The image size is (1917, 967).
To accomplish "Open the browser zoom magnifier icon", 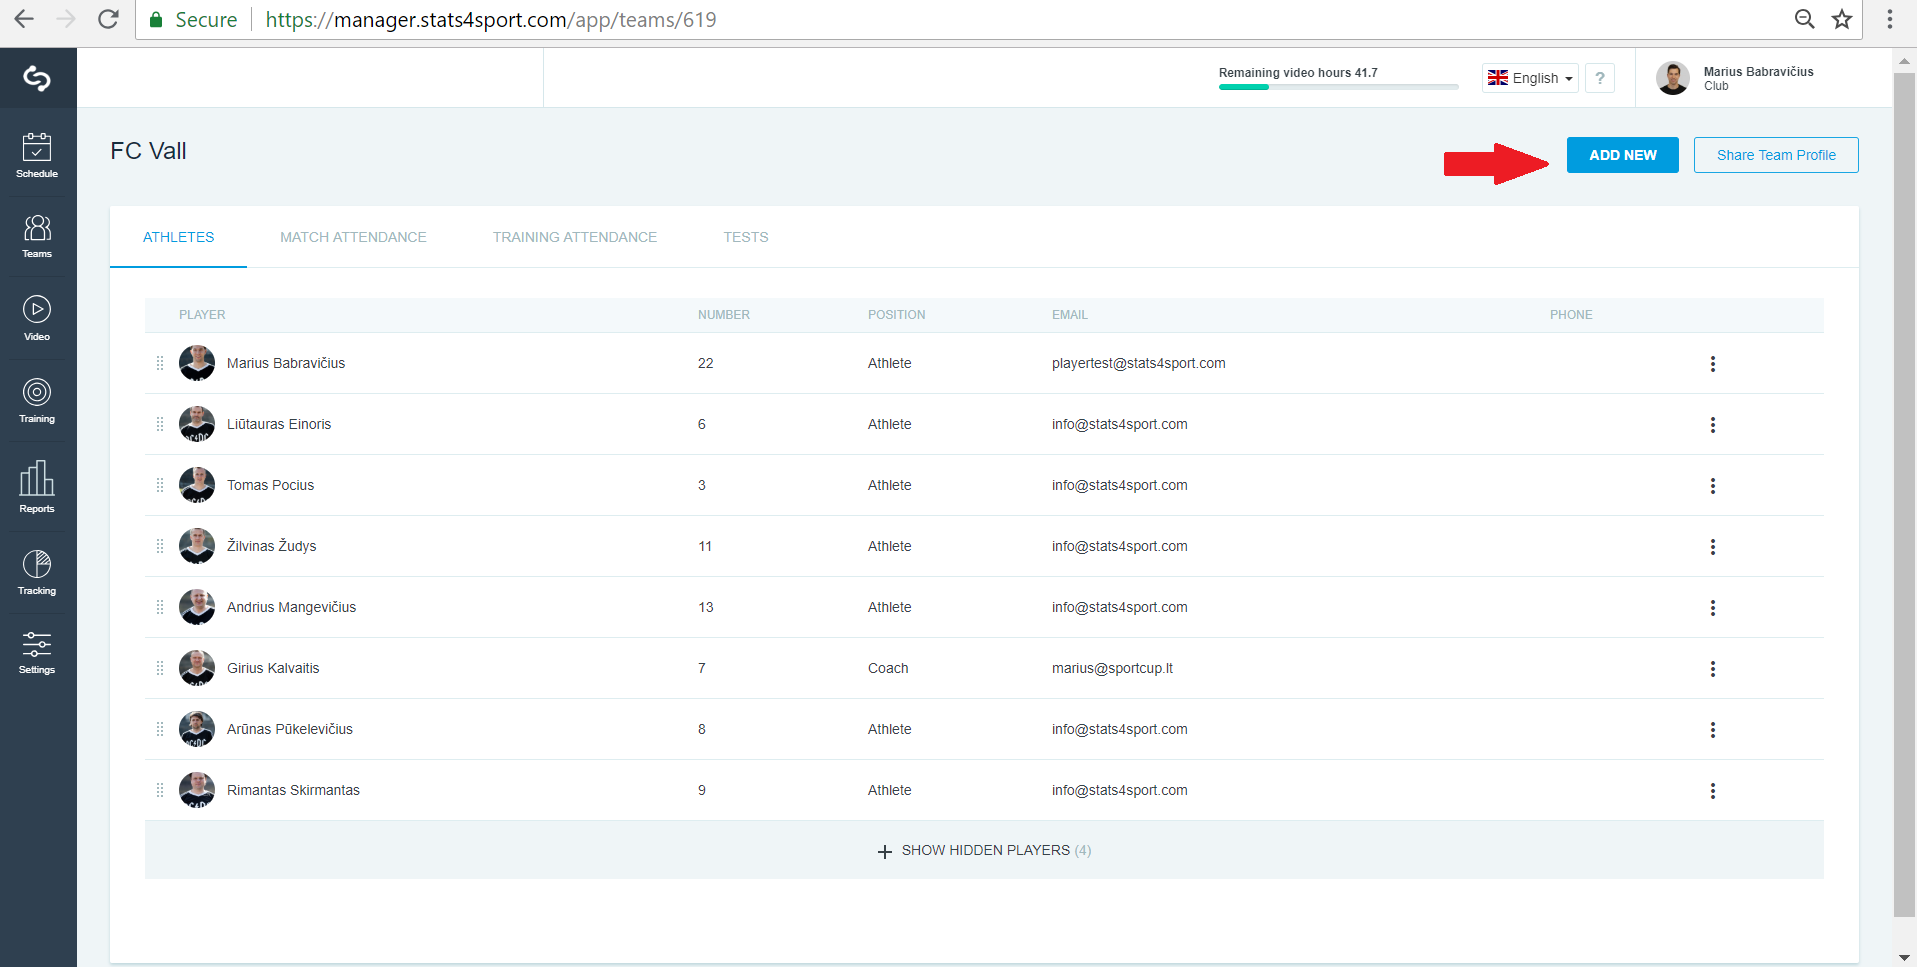I will [x=1804, y=19].
